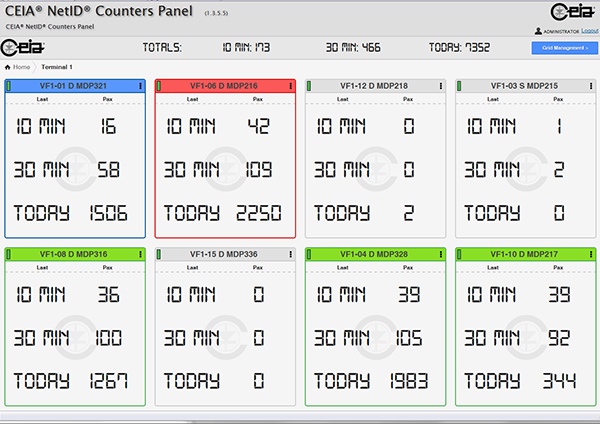600x424 pixels.
Task: Open options menu for VF1-06 D MDP216
Action: point(291,86)
